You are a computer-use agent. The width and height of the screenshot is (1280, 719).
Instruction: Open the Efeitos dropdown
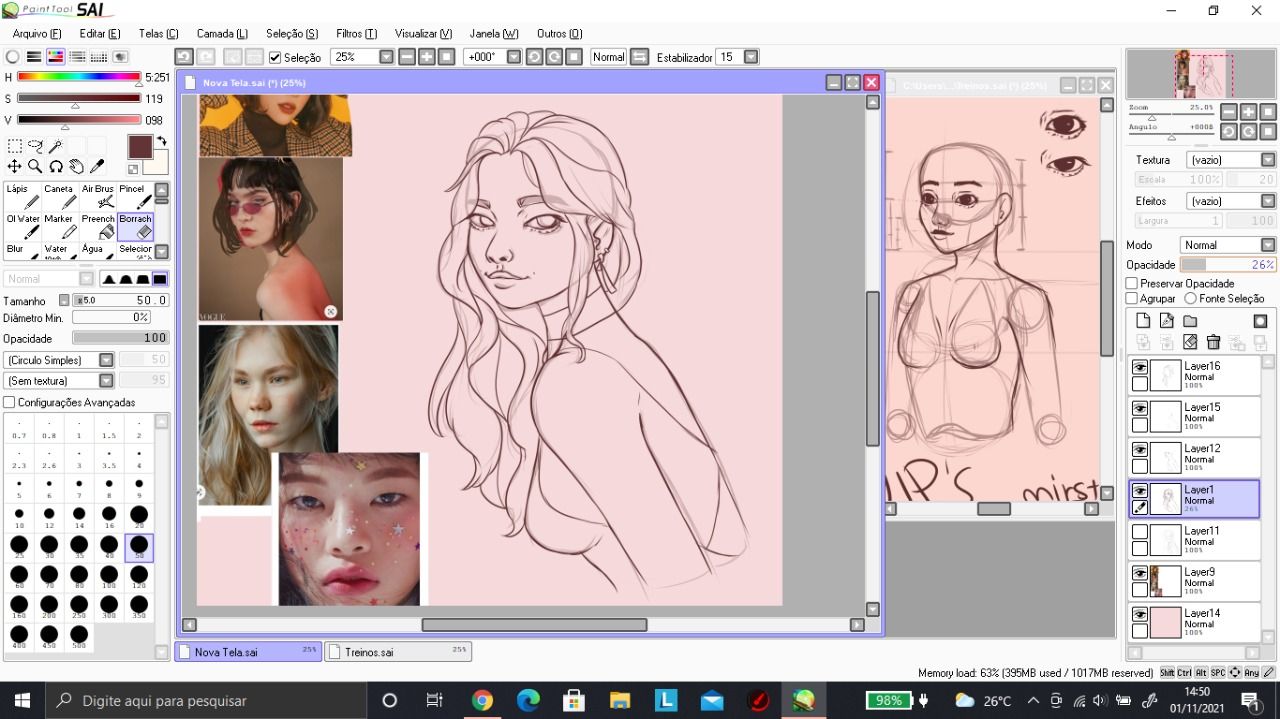1229,201
